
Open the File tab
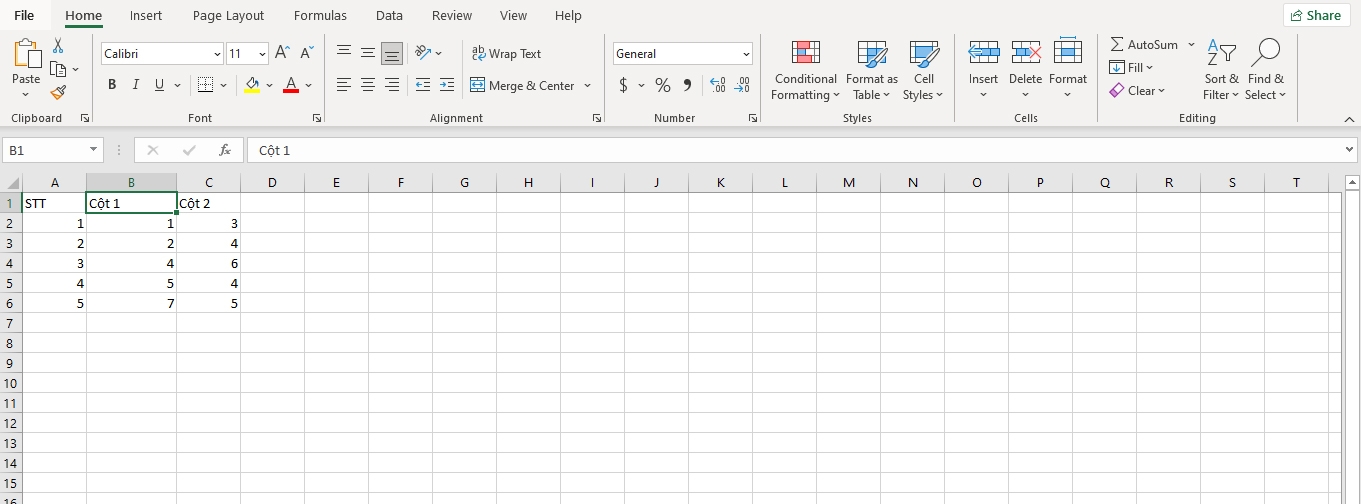[x=24, y=15]
